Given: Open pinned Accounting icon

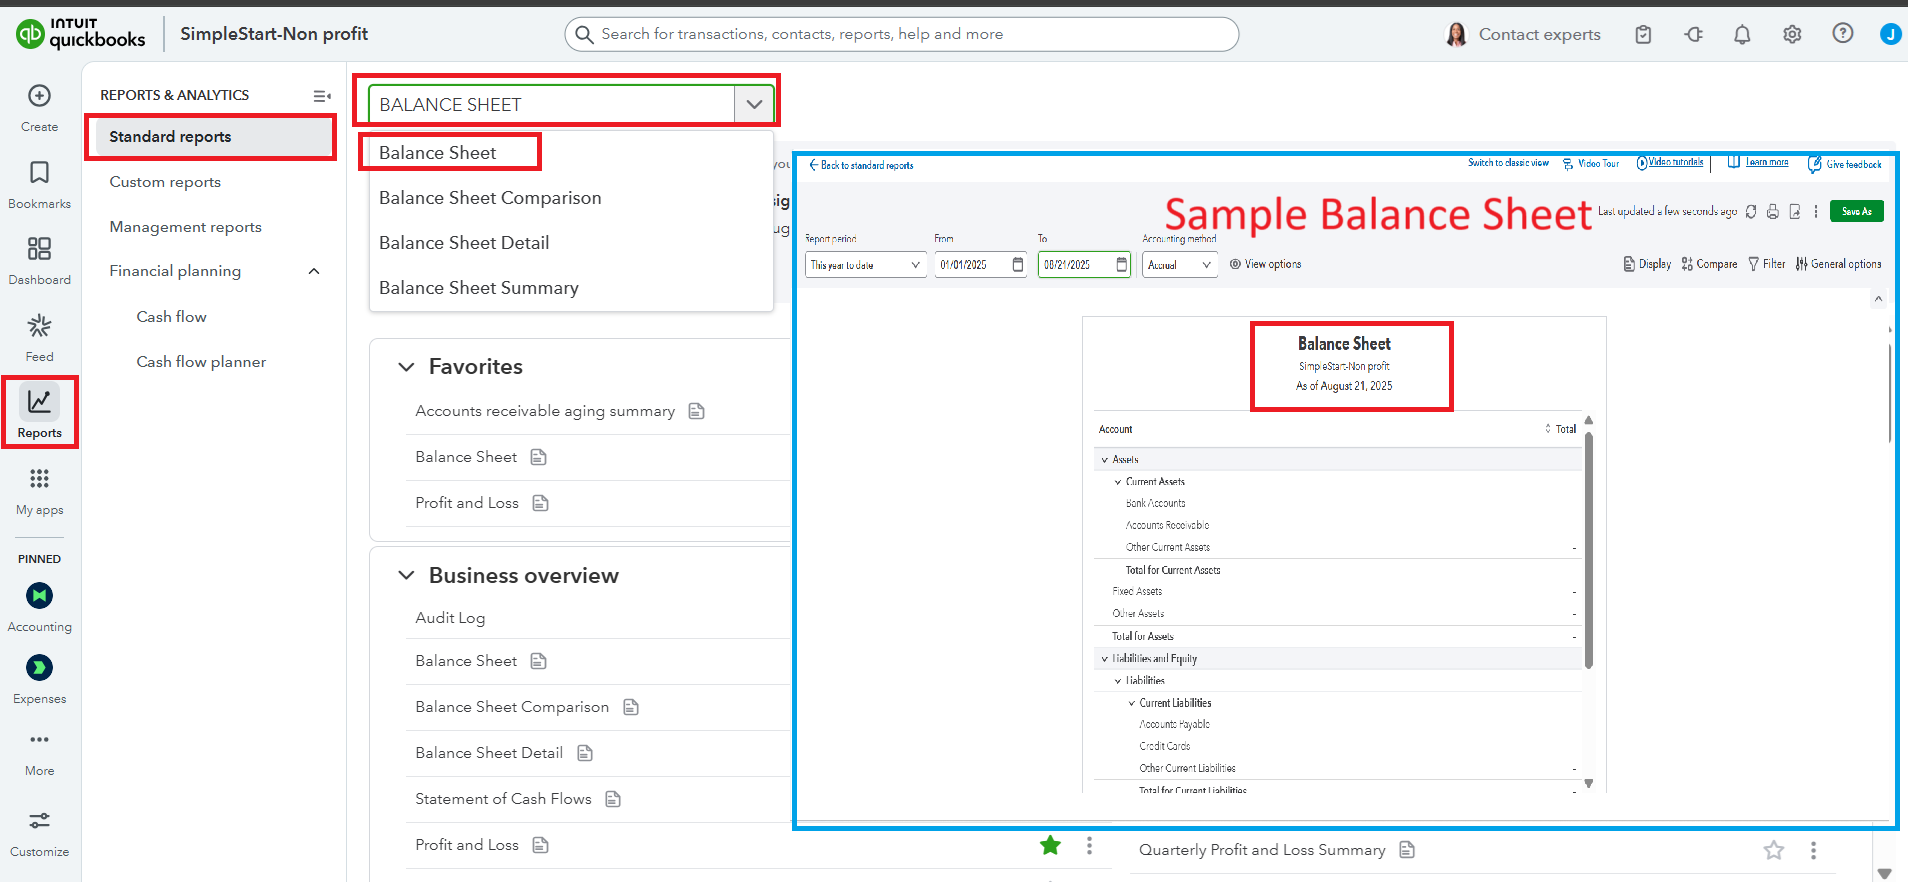Looking at the screenshot, I should coord(39,596).
